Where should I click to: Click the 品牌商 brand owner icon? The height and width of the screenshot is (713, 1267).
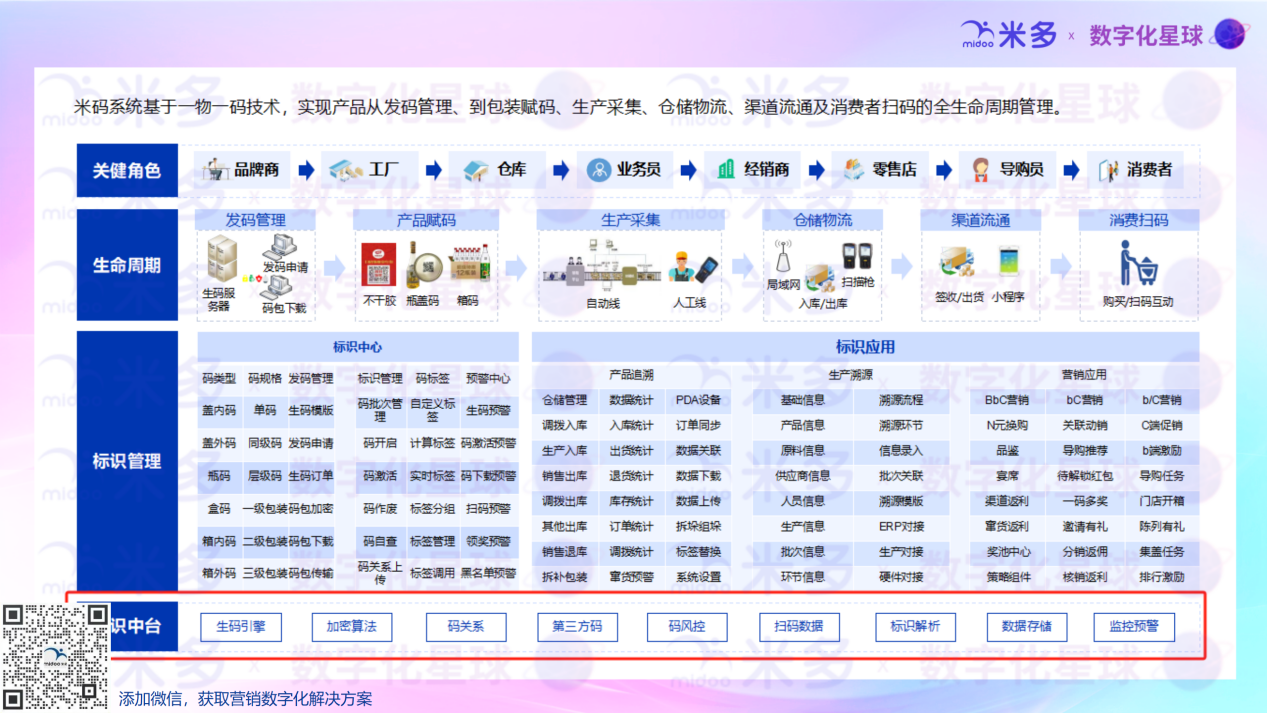[x=215, y=170]
